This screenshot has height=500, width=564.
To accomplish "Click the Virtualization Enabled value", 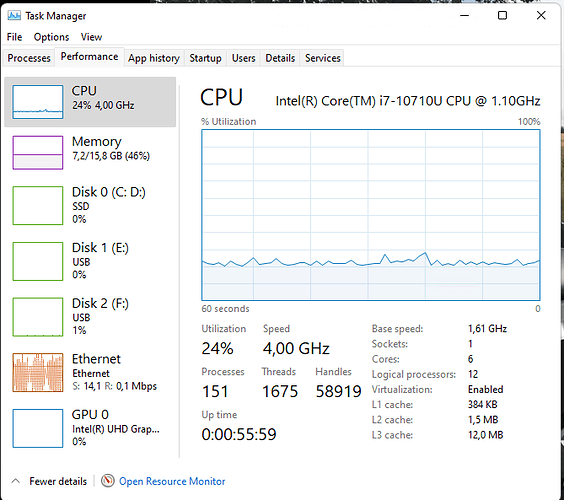I will pos(486,389).
